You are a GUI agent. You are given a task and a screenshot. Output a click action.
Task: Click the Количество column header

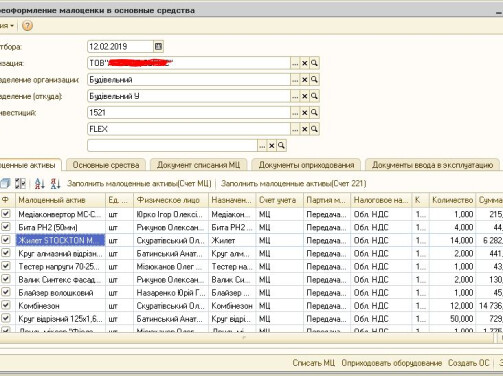452,200
